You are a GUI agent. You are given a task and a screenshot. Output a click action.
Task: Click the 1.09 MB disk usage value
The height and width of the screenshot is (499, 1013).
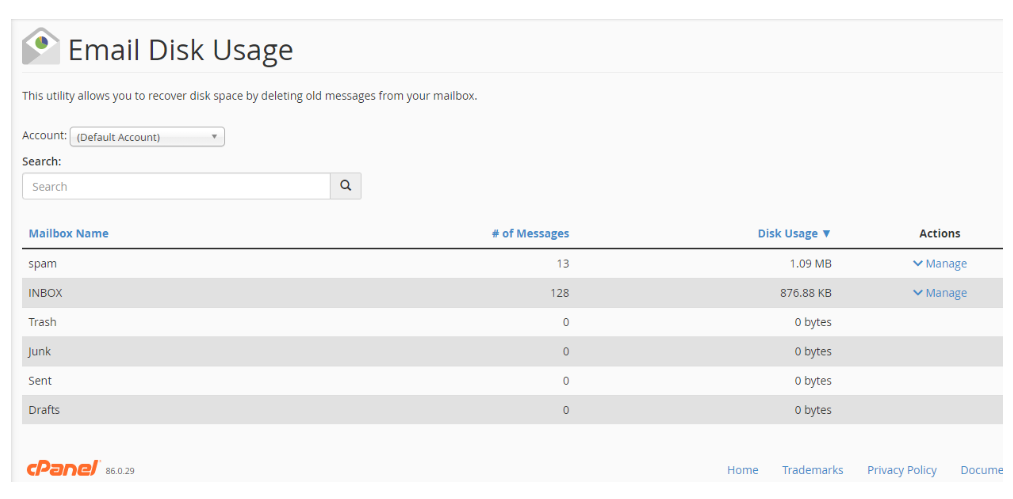coord(809,264)
